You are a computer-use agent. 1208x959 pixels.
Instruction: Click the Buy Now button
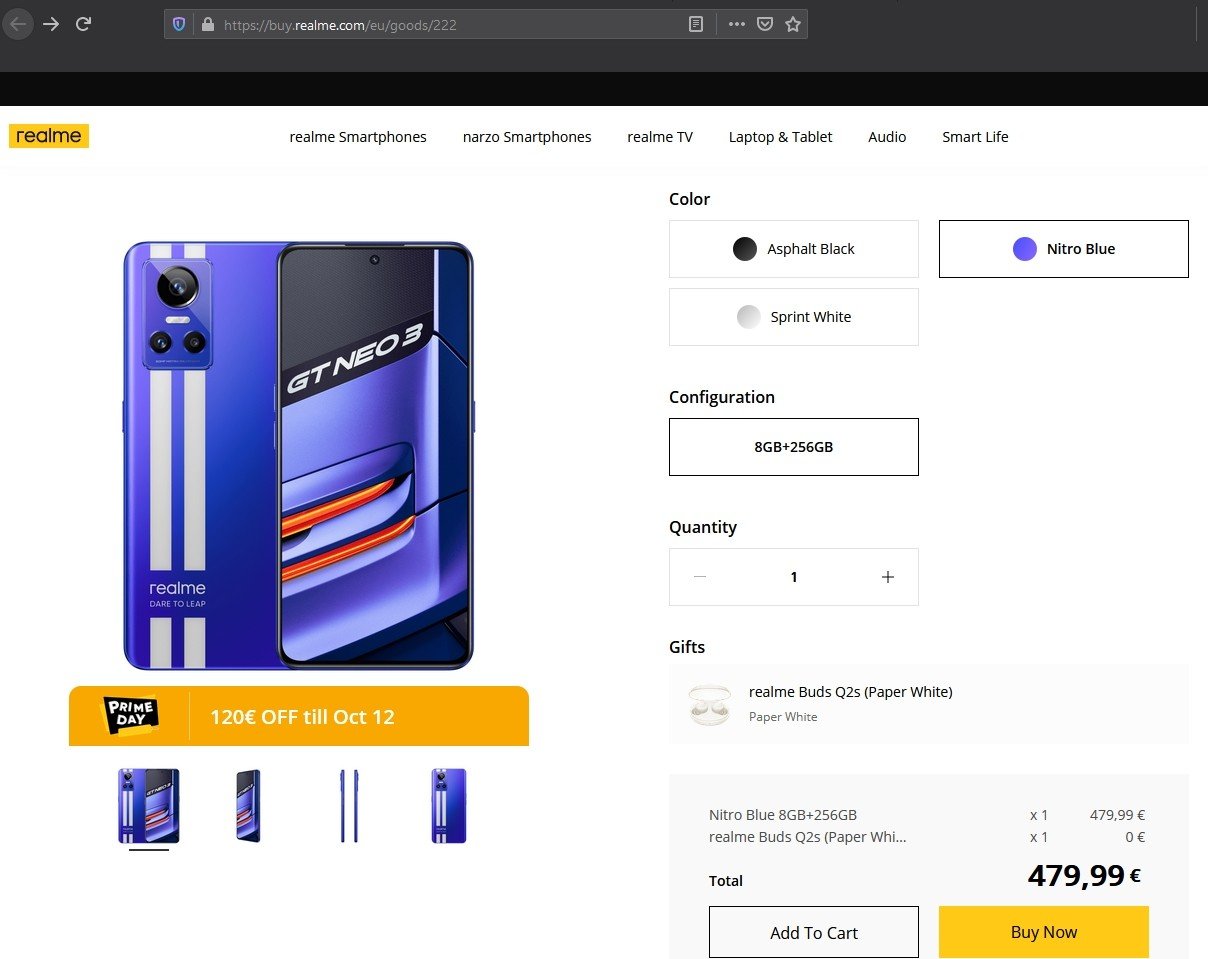pyautogui.click(x=1043, y=932)
